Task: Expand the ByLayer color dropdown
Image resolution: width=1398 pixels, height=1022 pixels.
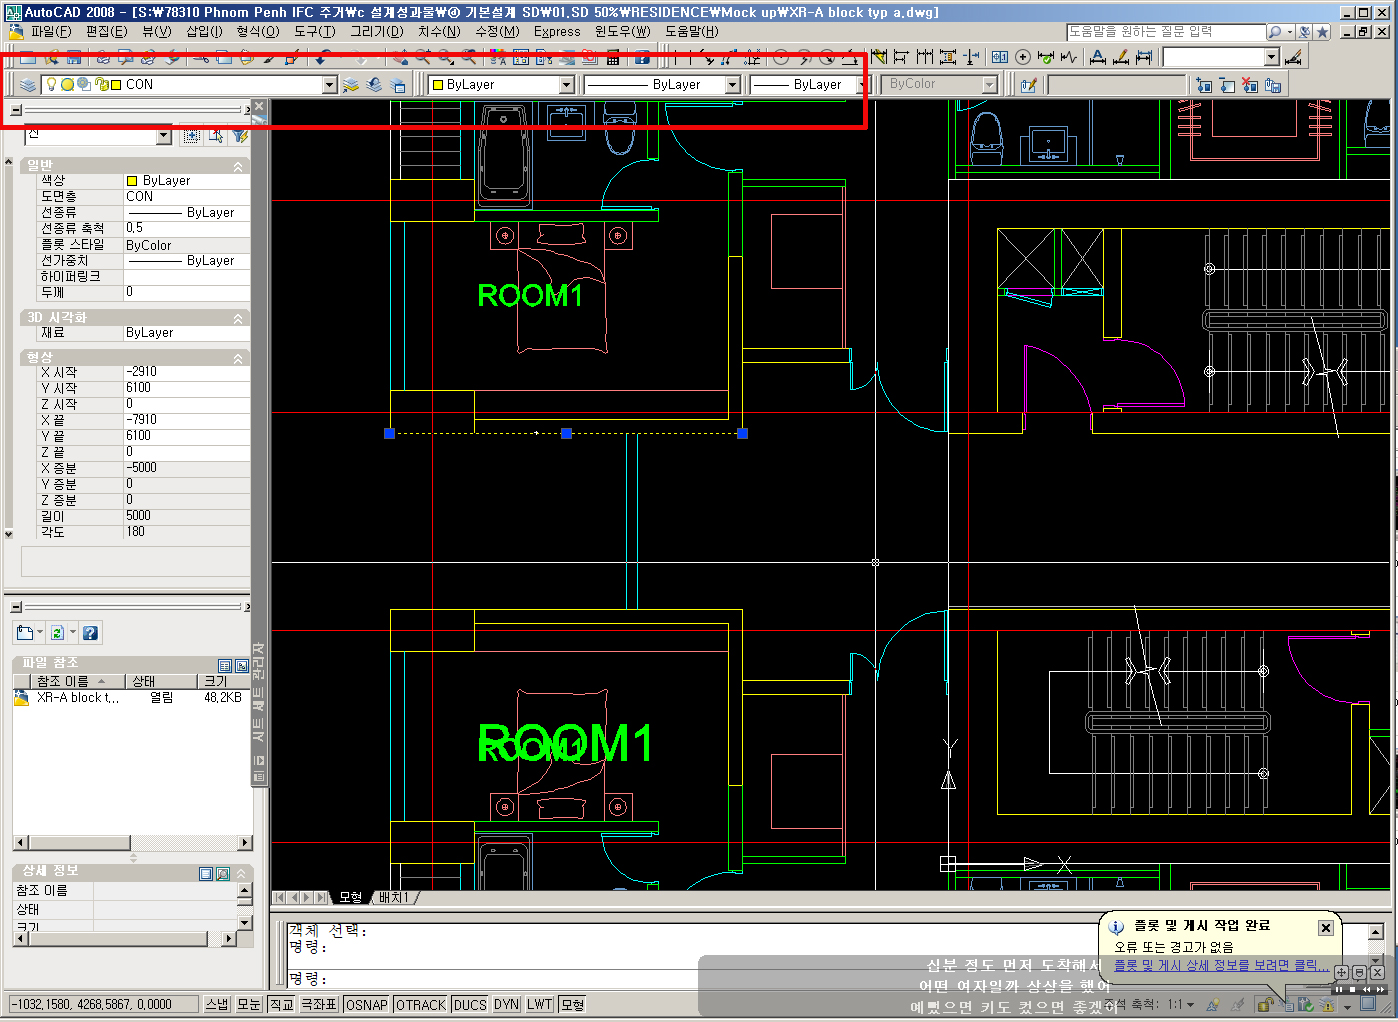Action: click(x=566, y=85)
